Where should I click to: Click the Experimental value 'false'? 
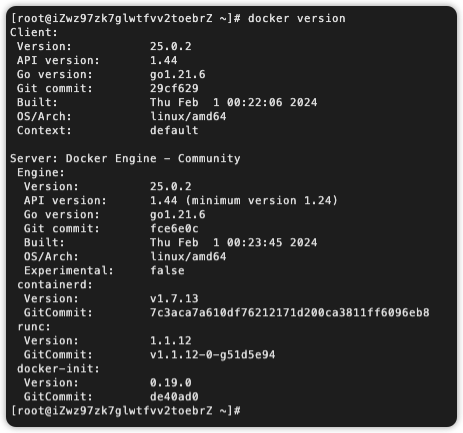167,270
